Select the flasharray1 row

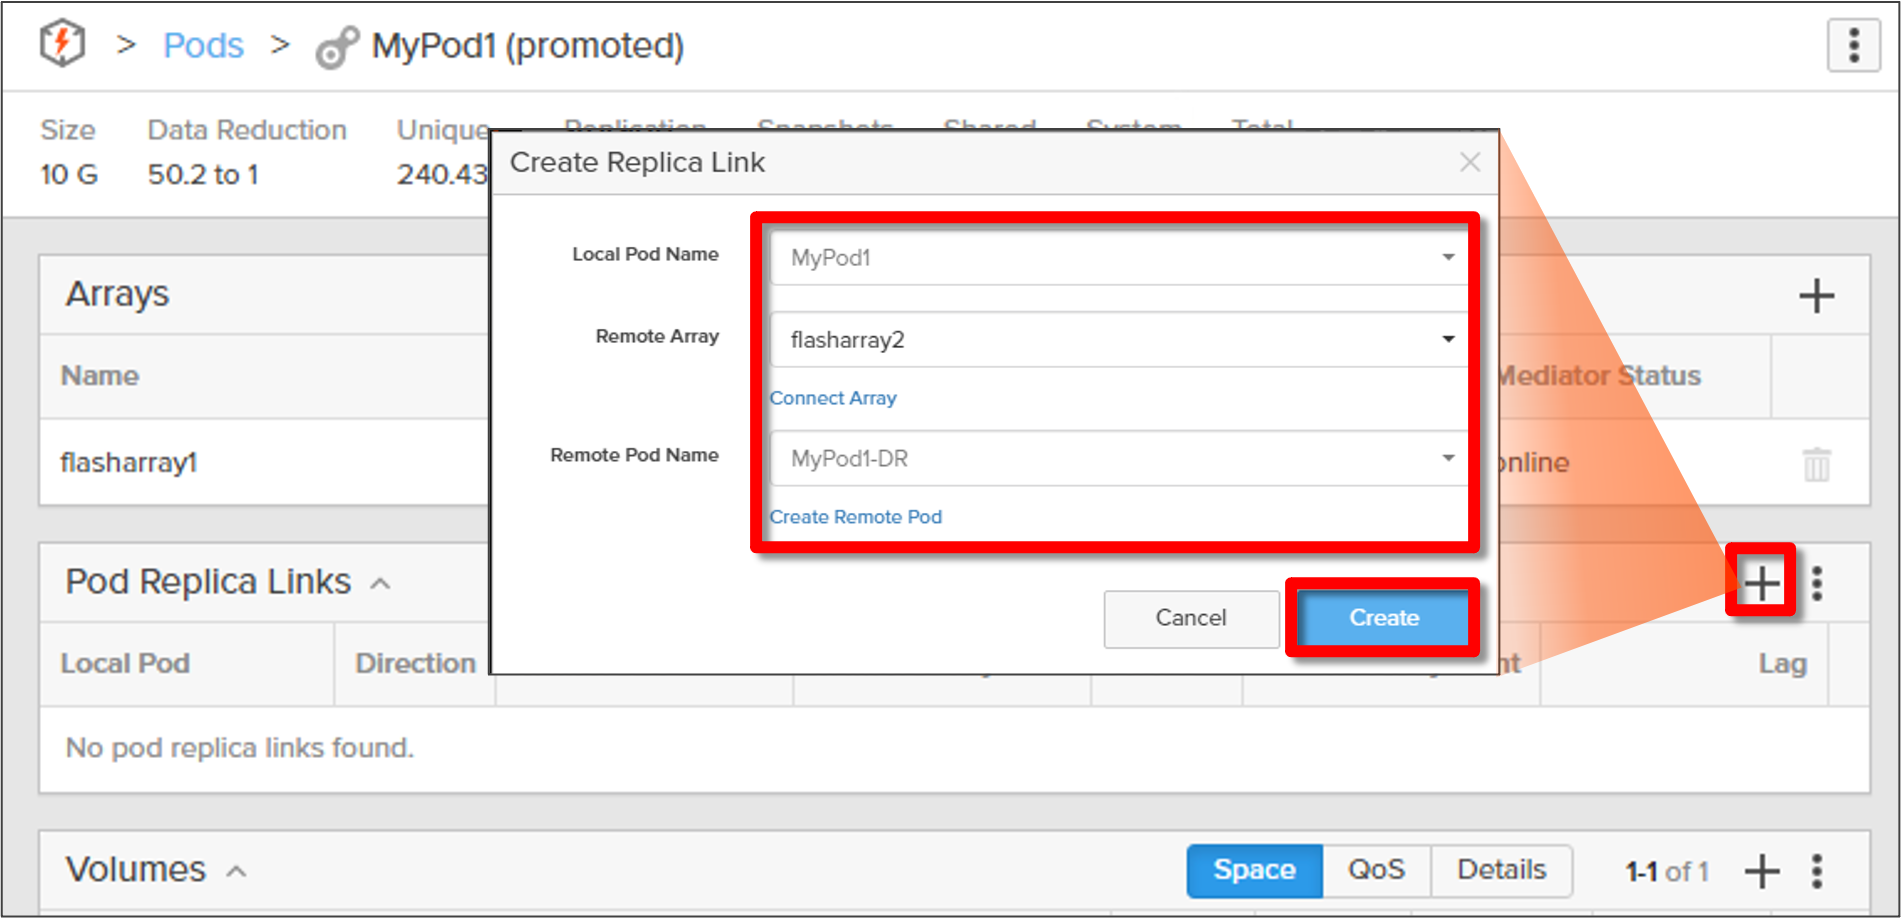click(954, 462)
